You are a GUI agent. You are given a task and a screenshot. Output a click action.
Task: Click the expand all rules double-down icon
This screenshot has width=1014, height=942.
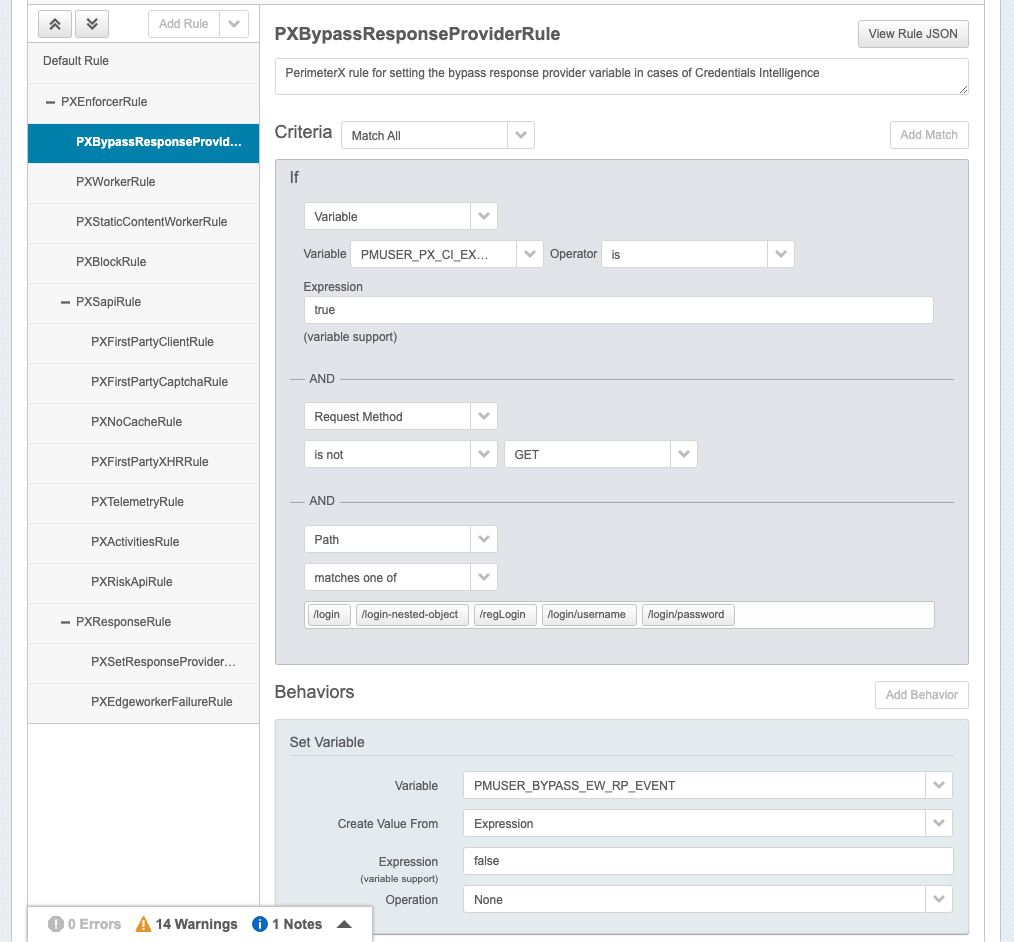[92, 25]
